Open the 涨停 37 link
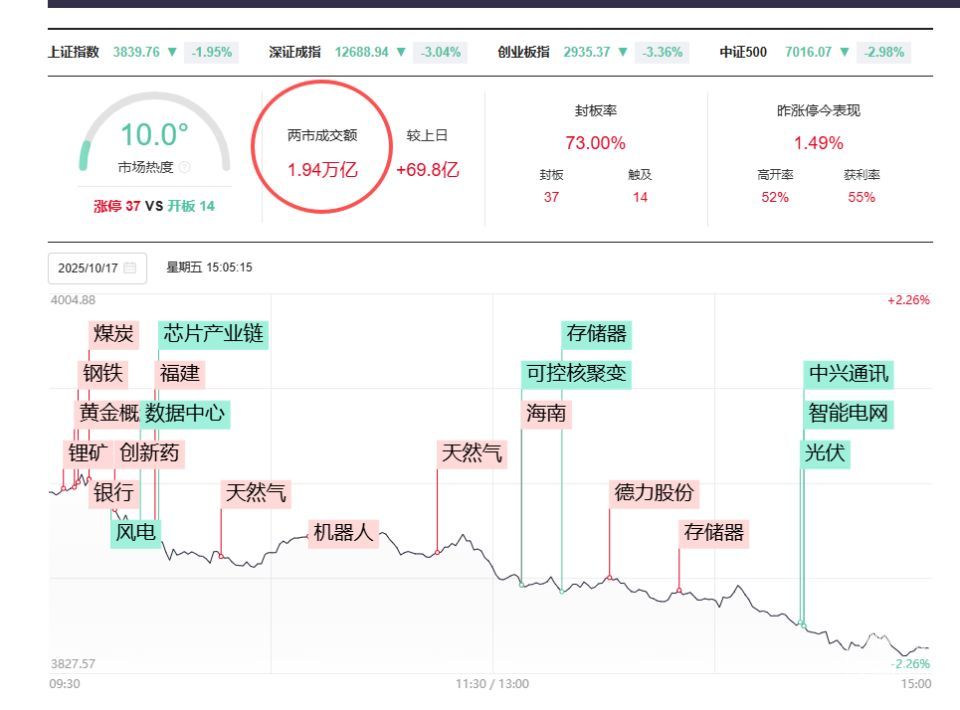 117,207
